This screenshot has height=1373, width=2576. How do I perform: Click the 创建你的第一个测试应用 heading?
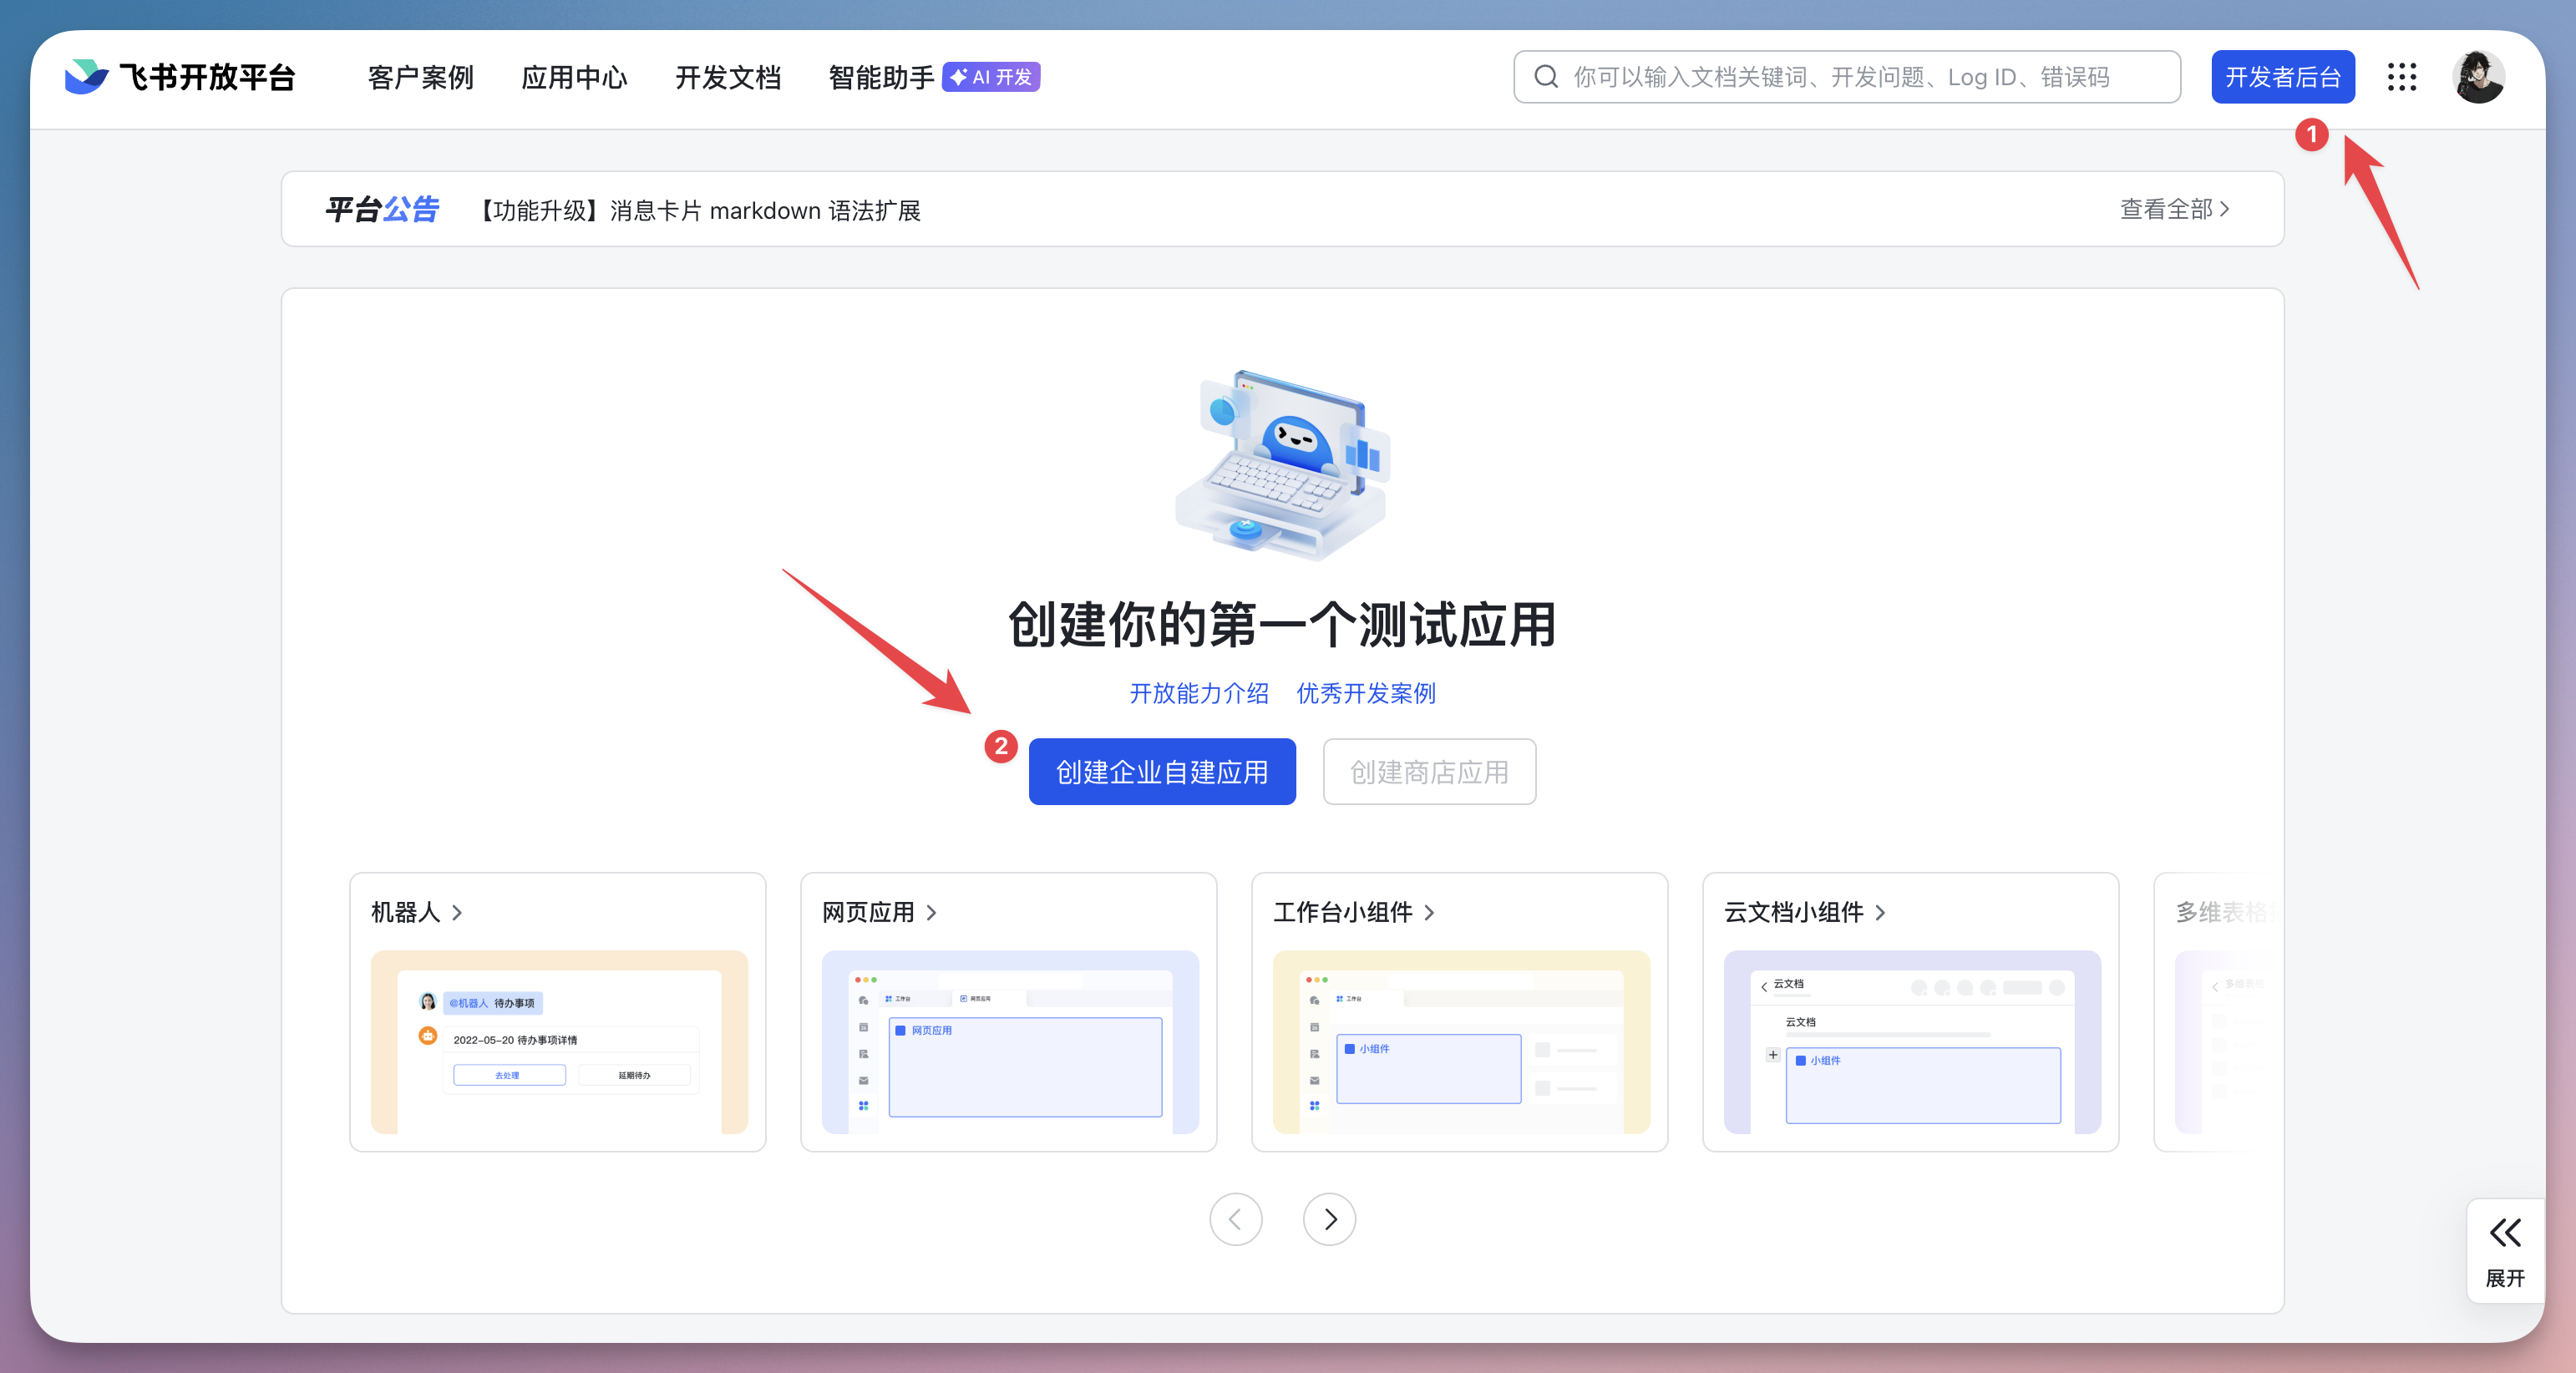tap(1282, 624)
